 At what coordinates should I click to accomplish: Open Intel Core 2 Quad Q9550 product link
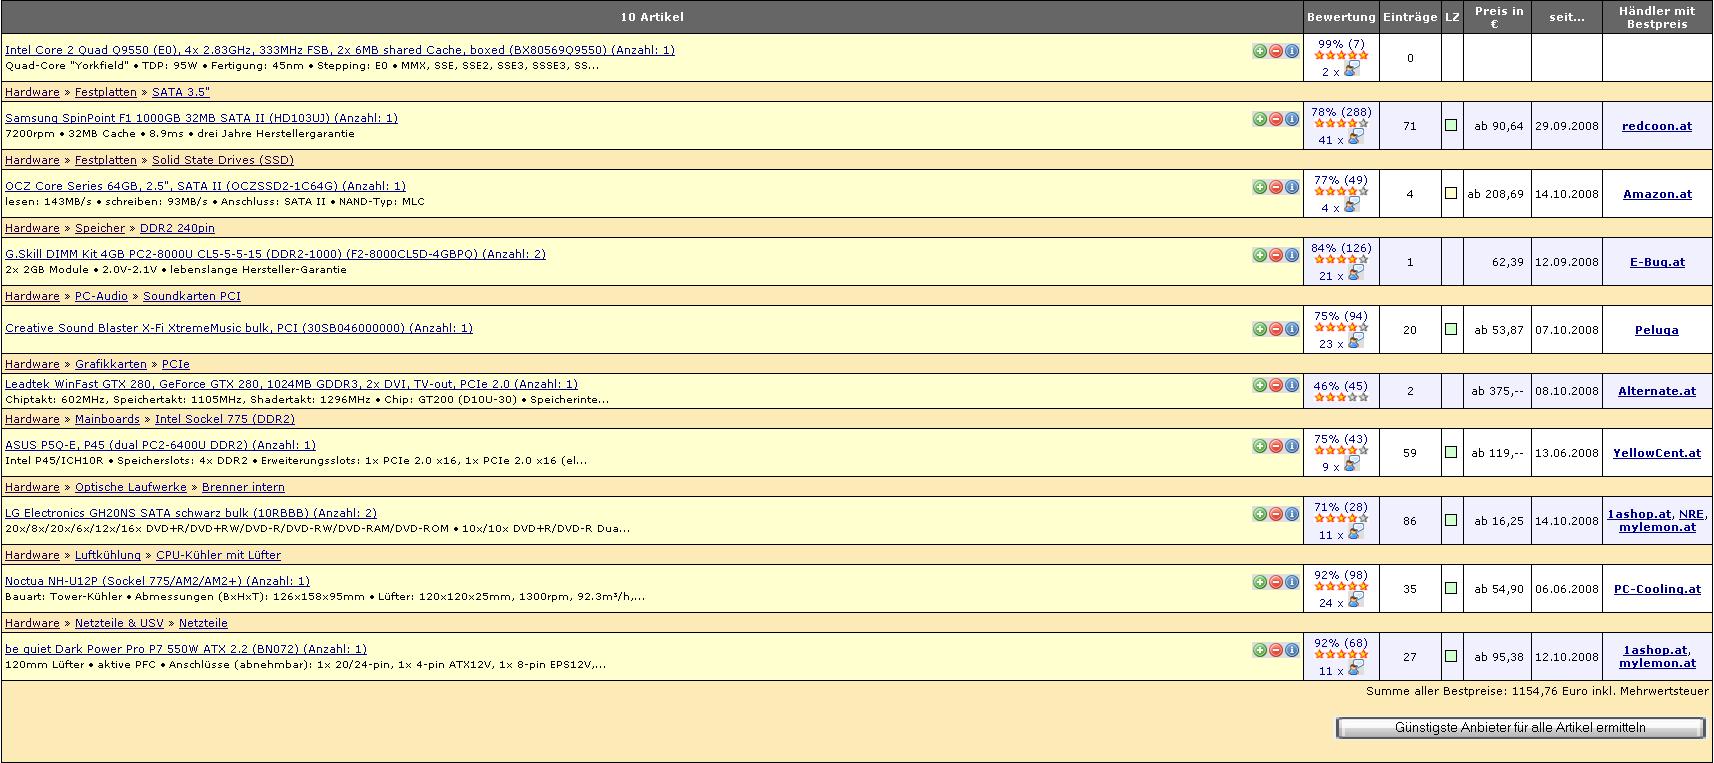point(340,50)
